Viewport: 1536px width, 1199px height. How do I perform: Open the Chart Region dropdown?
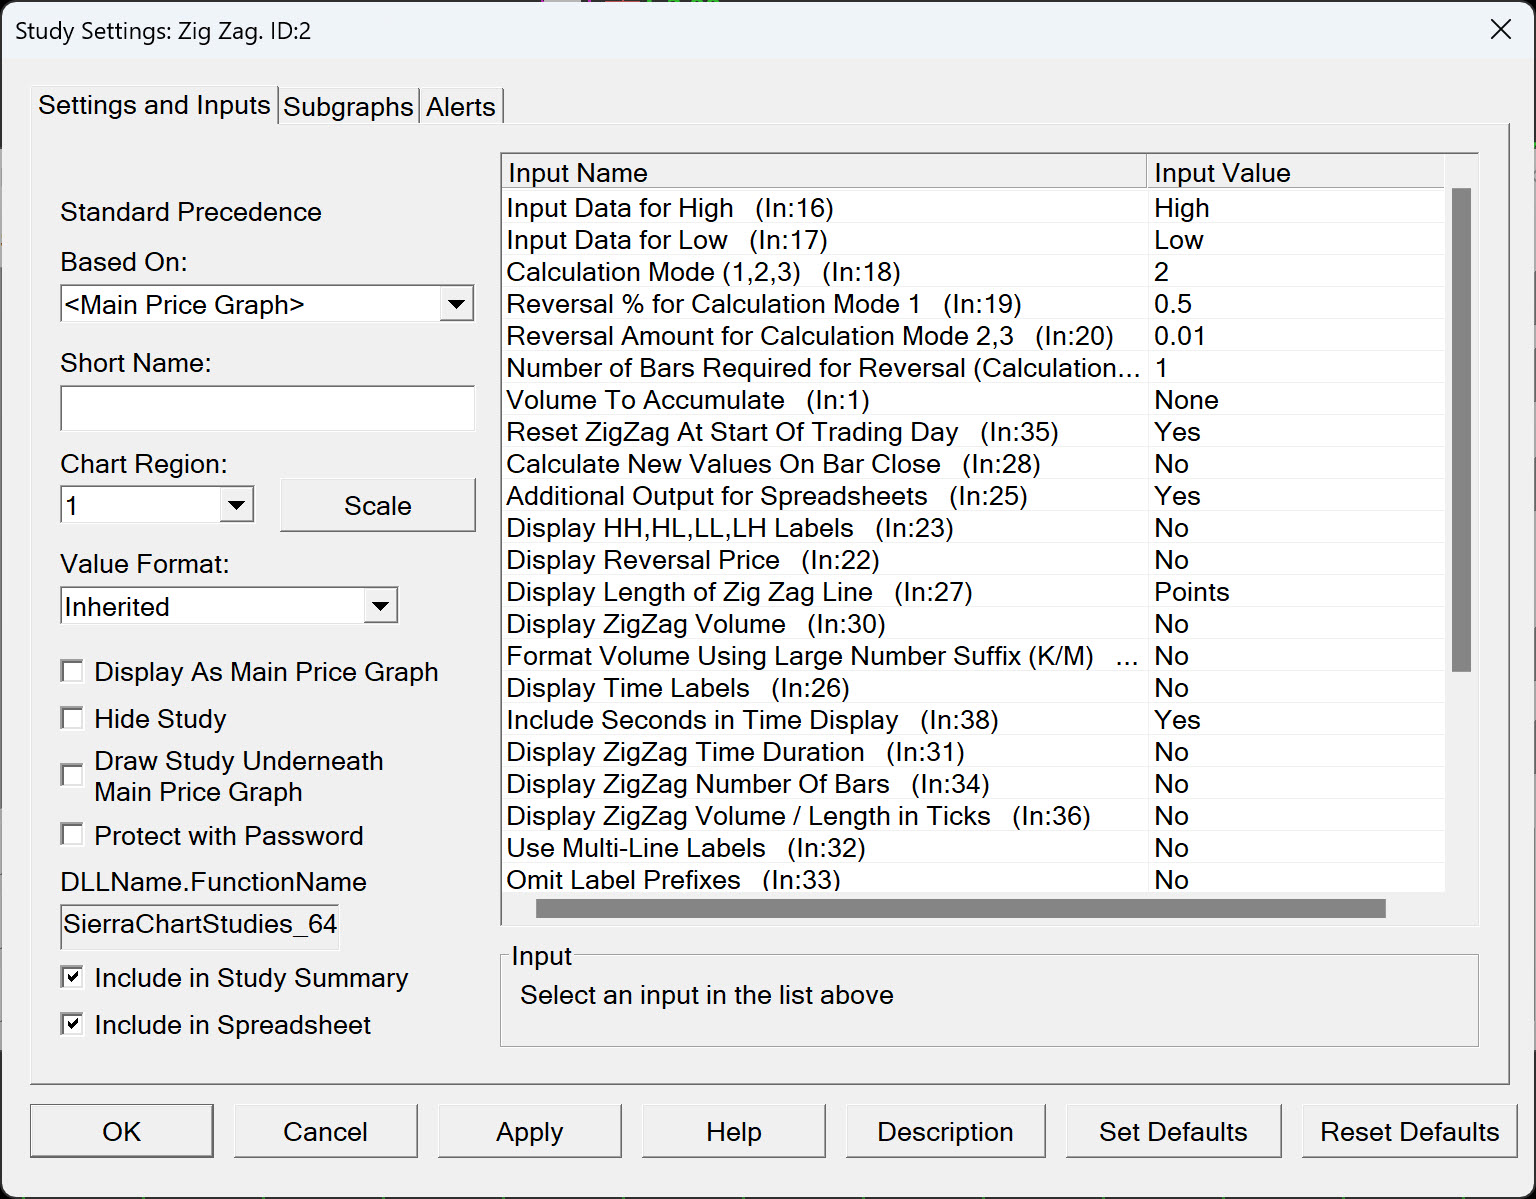[x=236, y=505]
